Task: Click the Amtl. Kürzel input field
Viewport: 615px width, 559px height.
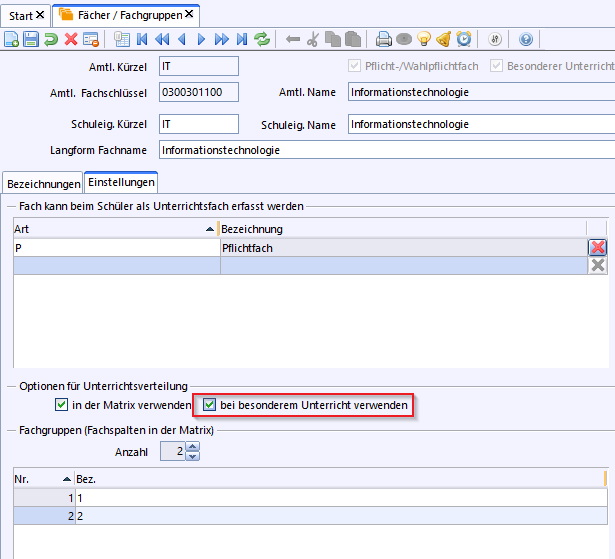Action: click(x=199, y=66)
